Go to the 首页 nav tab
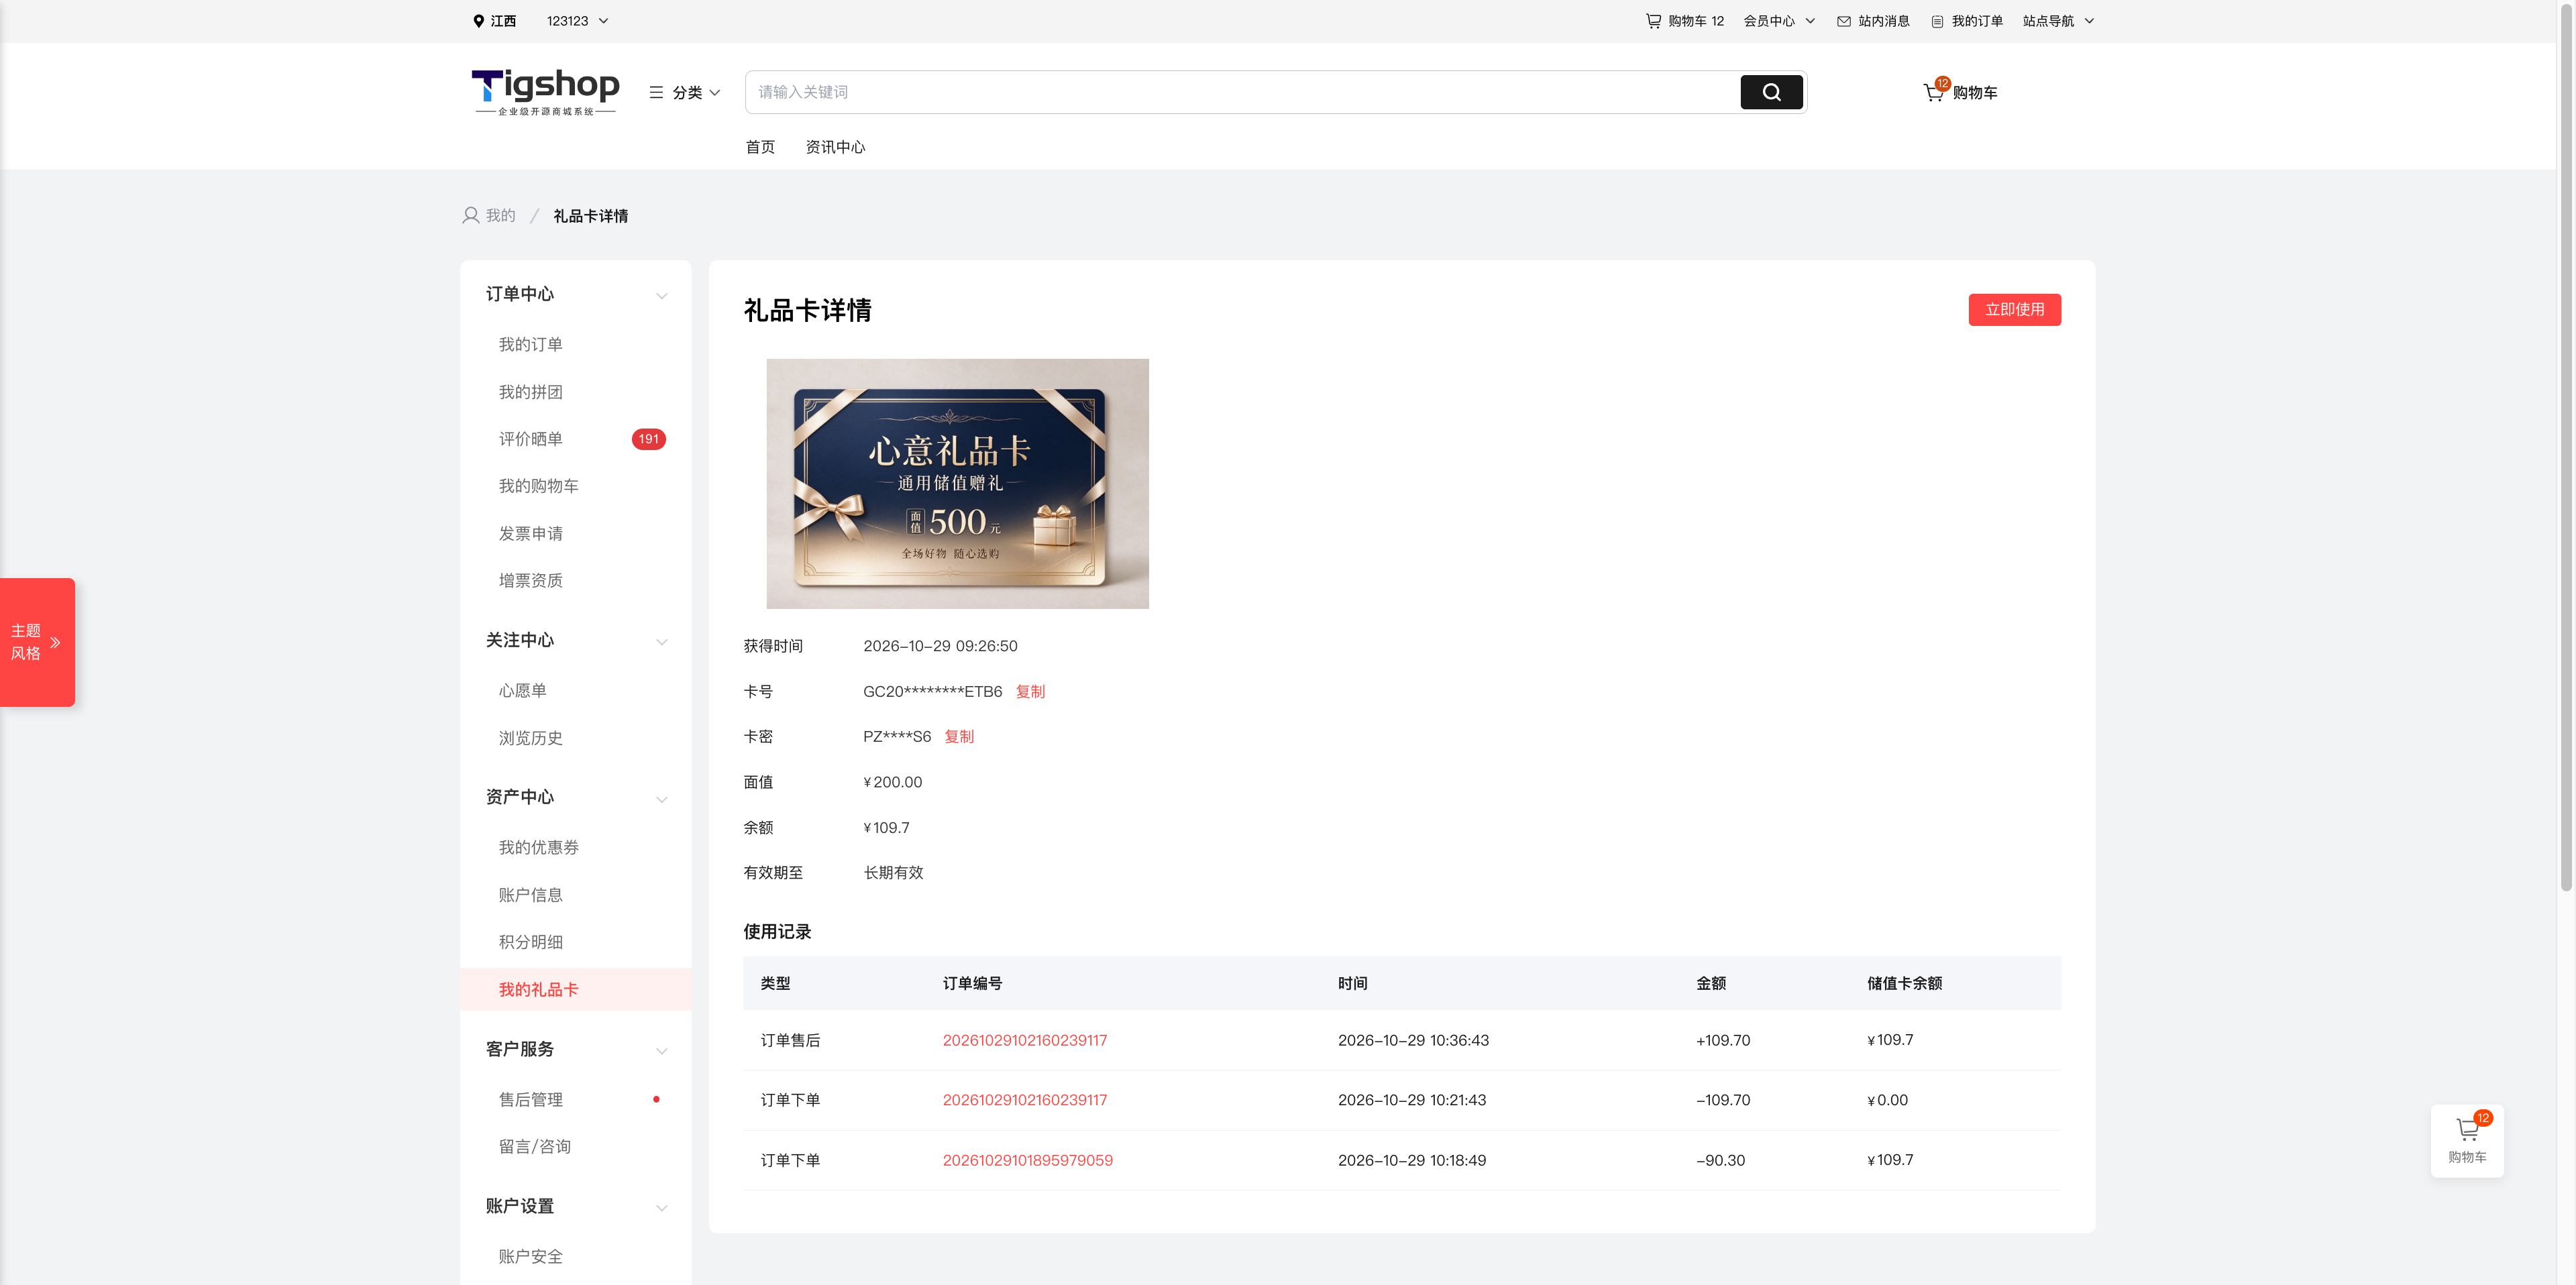This screenshot has width=2576, height=1285. pyautogui.click(x=760, y=147)
